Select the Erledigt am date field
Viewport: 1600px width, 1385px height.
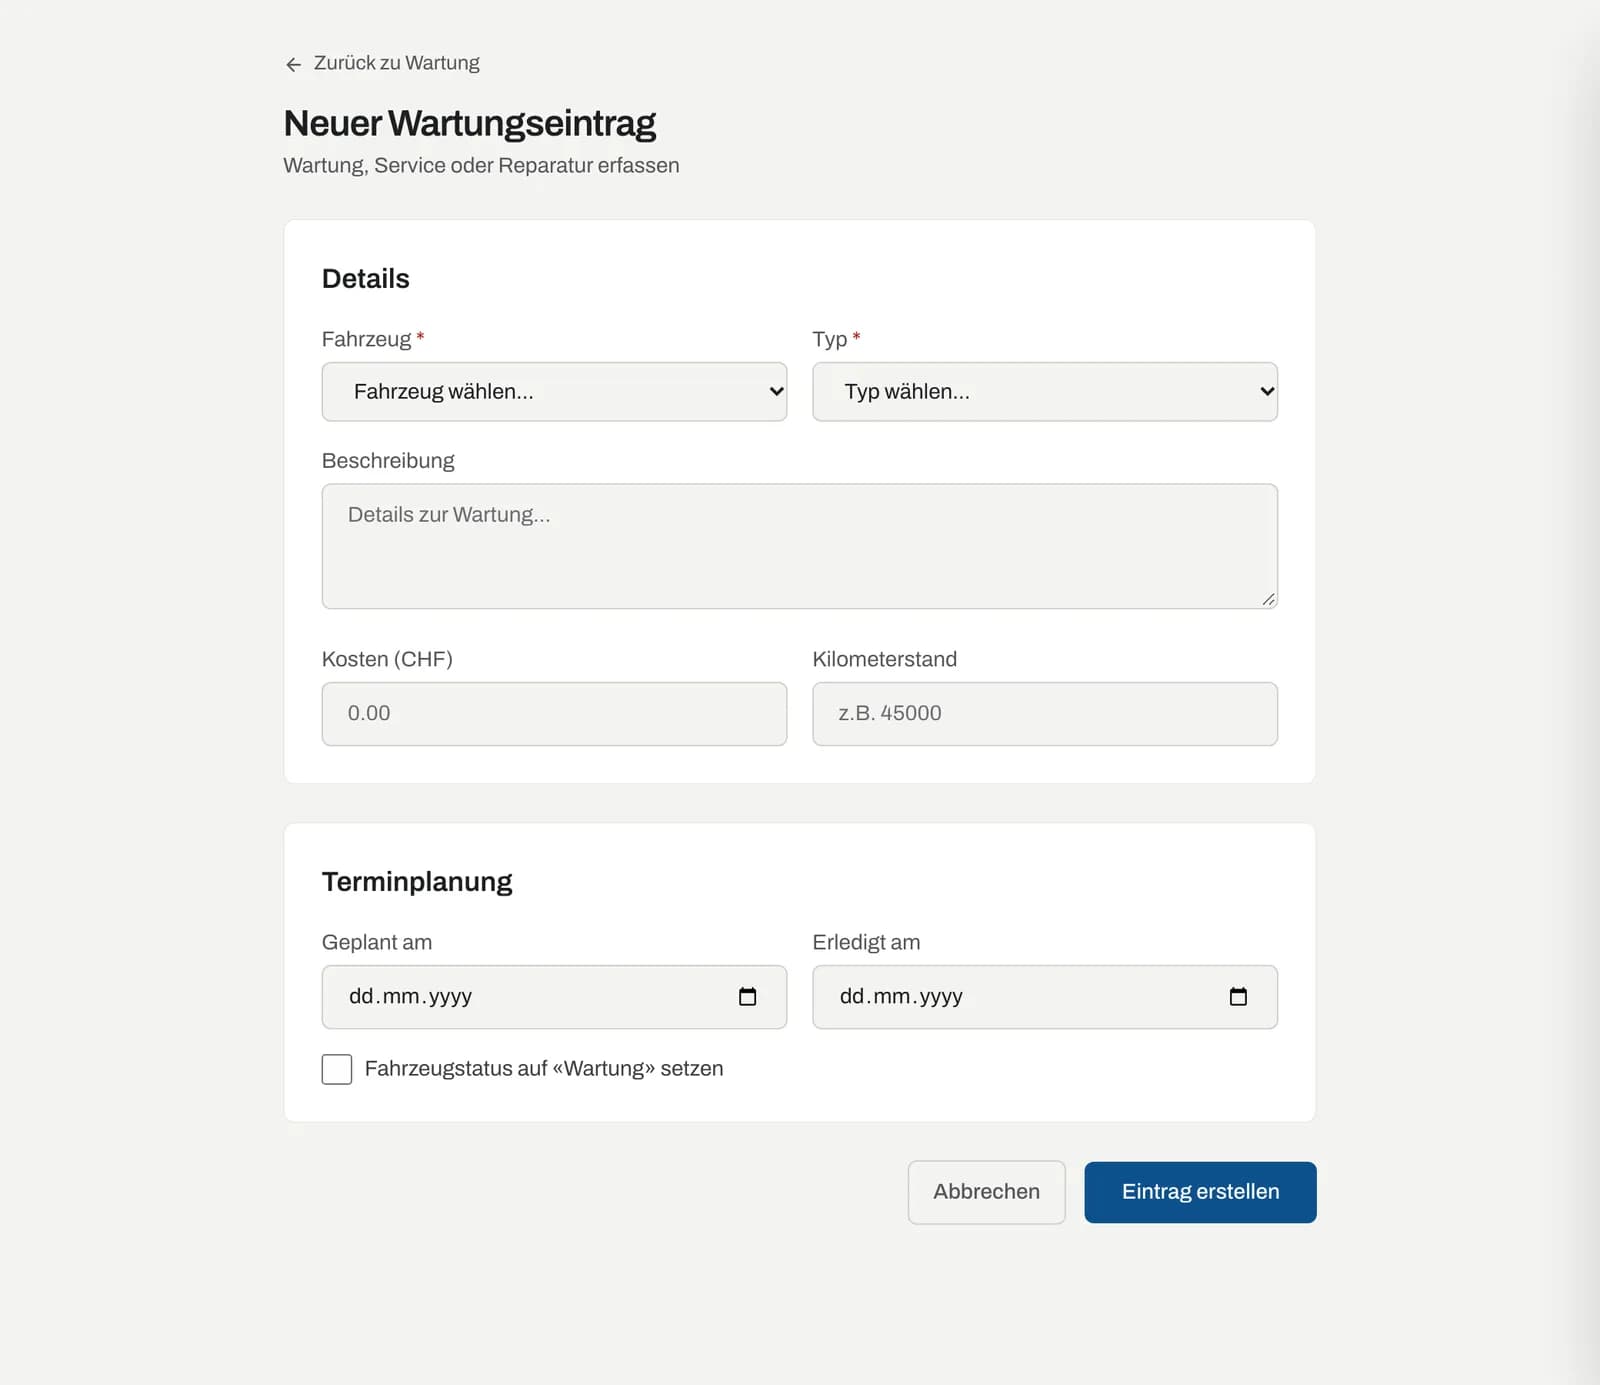[1045, 997]
